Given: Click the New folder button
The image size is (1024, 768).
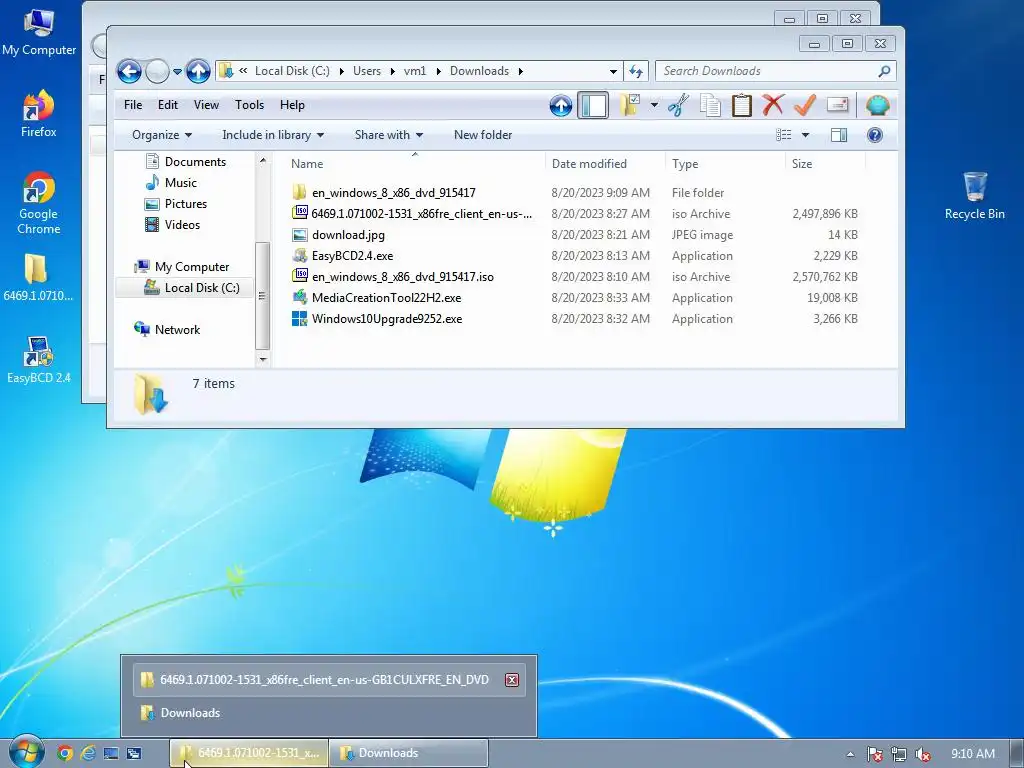Looking at the screenshot, I should tap(483, 135).
